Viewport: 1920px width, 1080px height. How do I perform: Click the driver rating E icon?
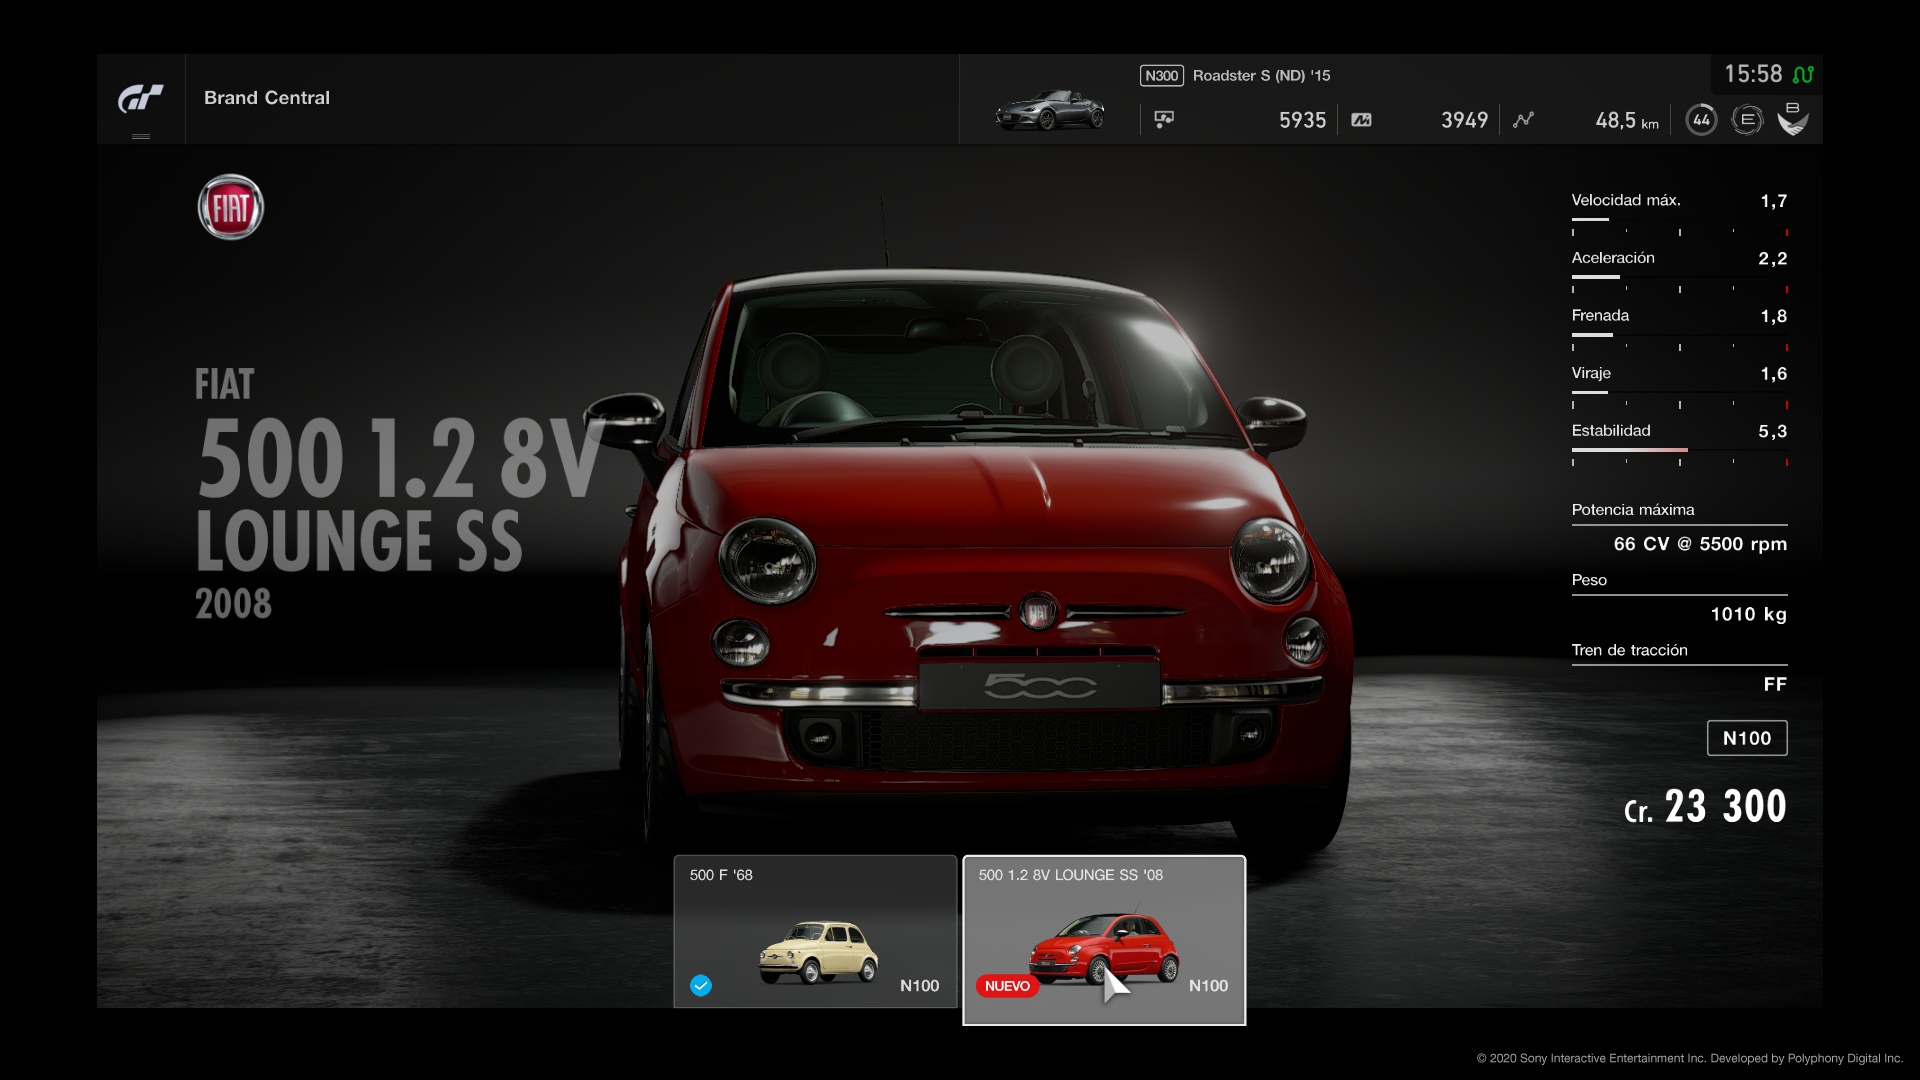pyautogui.click(x=1747, y=120)
